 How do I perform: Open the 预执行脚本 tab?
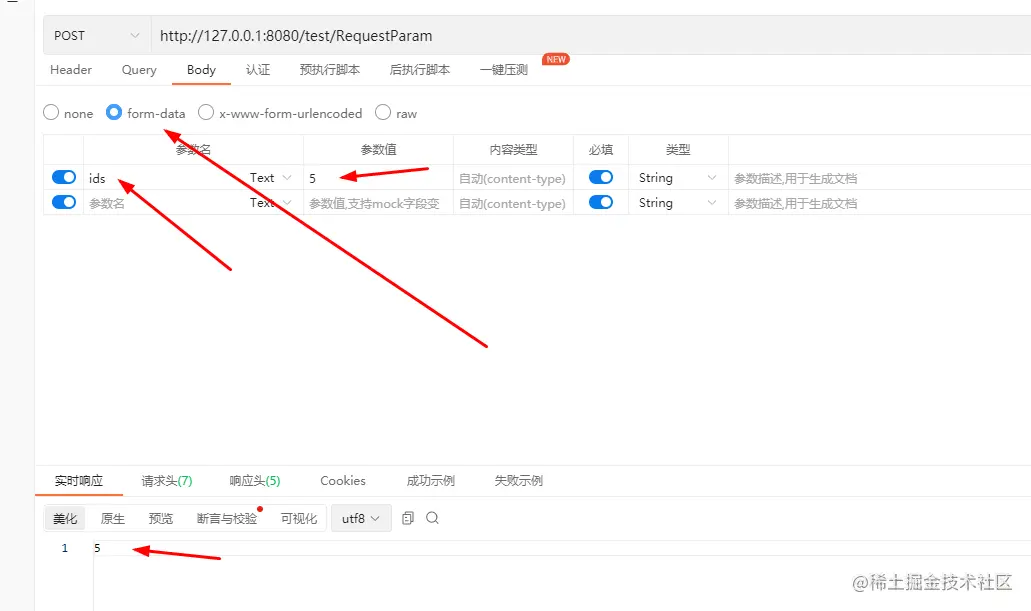pyautogui.click(x=329, y=70)
